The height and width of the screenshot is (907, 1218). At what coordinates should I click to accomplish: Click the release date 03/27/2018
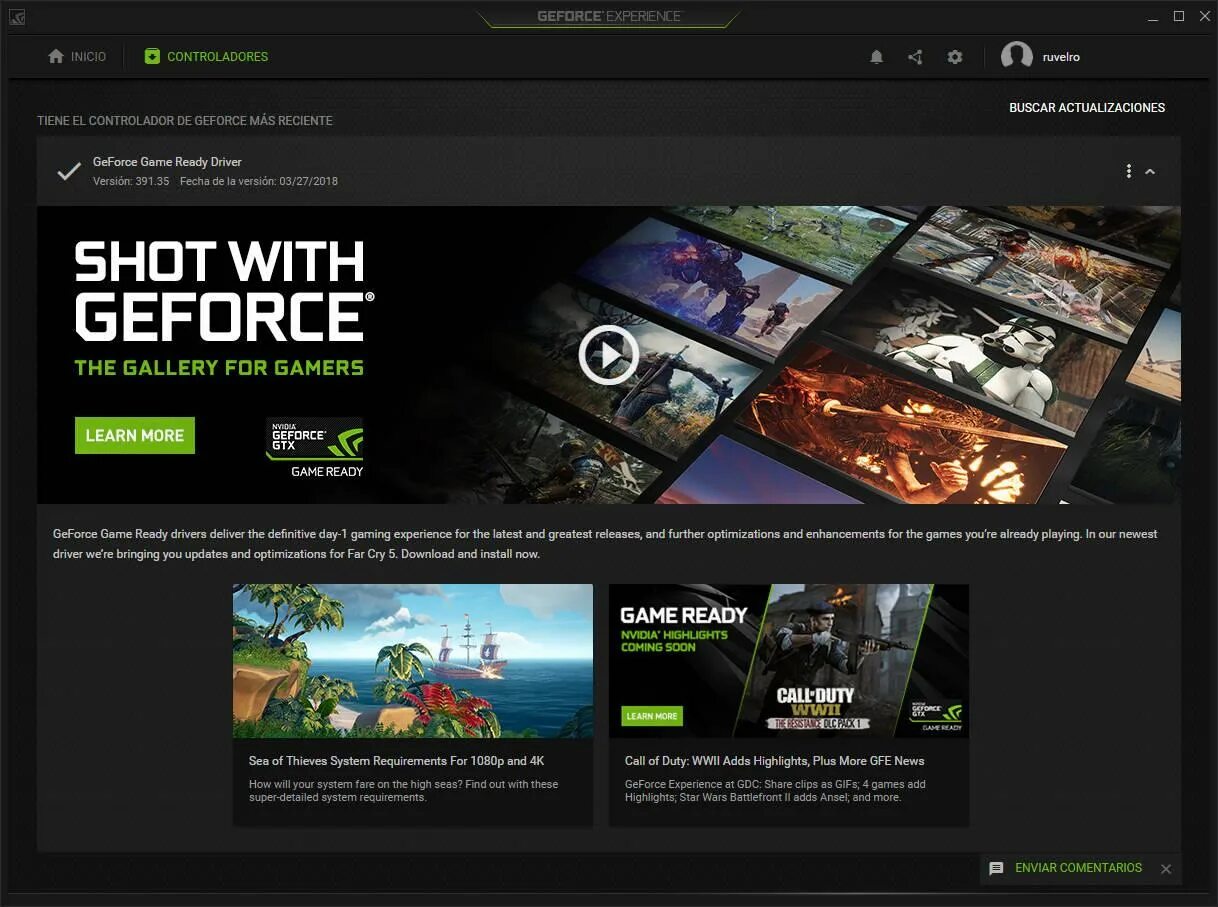click(309, 182)
